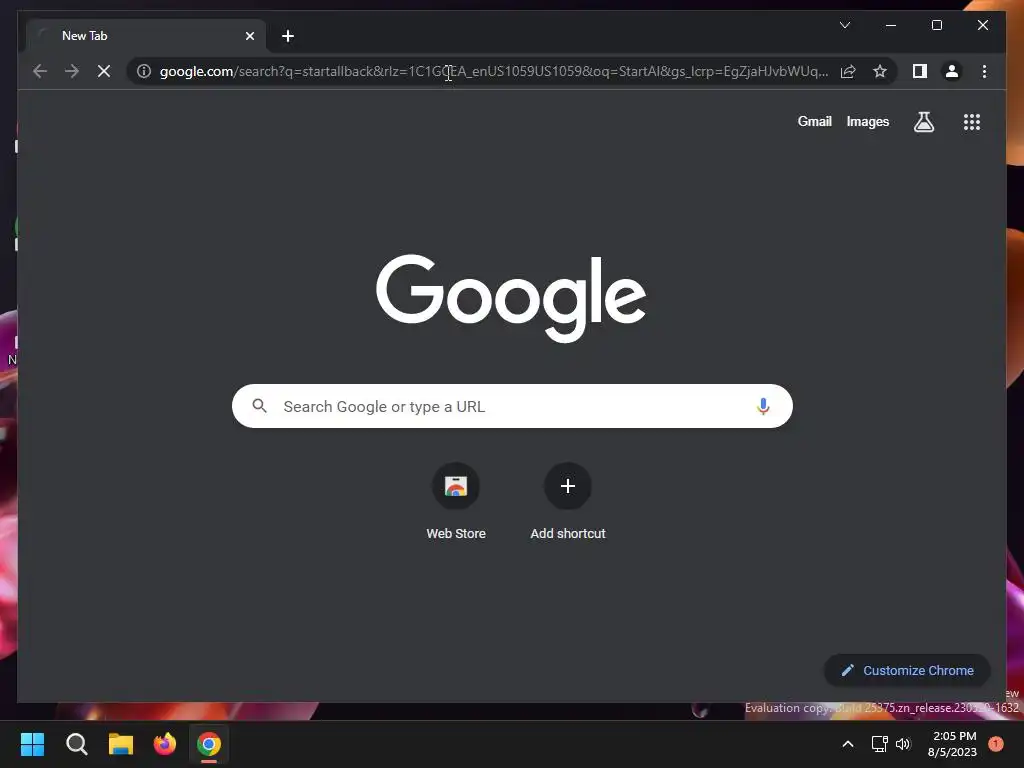
Task: Click the Google logo
Action: click(x=511, y=298)
